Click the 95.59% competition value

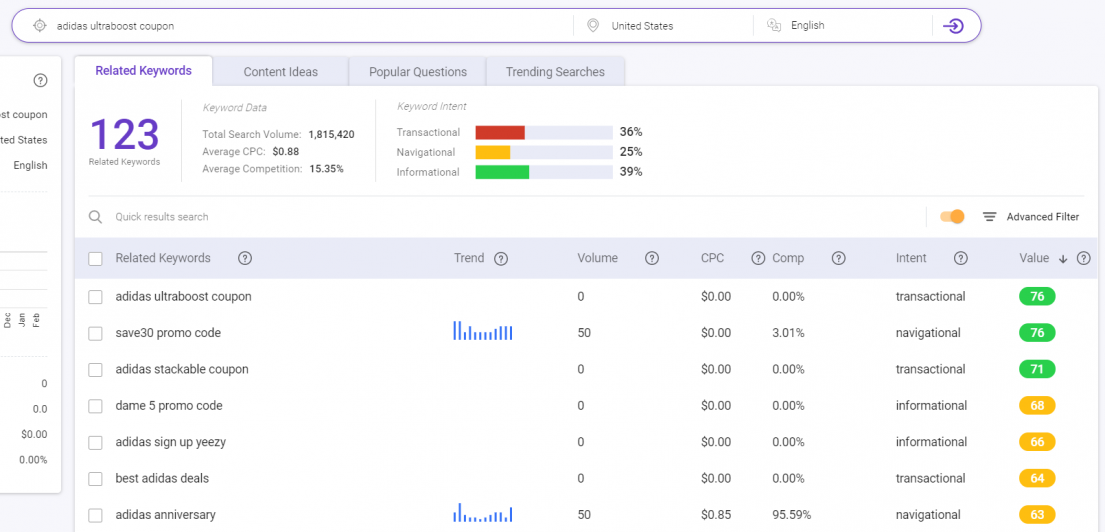coord(792,516)
